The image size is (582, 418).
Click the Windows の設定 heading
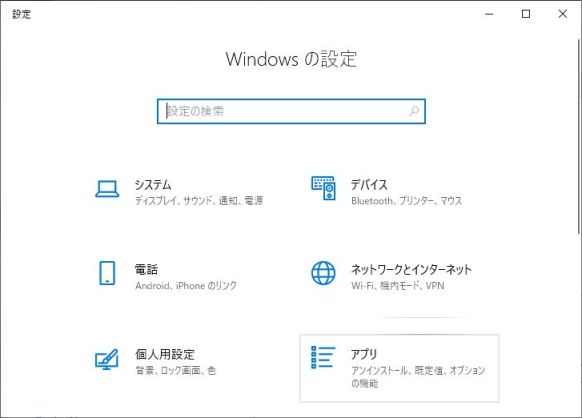coord(291,59)
